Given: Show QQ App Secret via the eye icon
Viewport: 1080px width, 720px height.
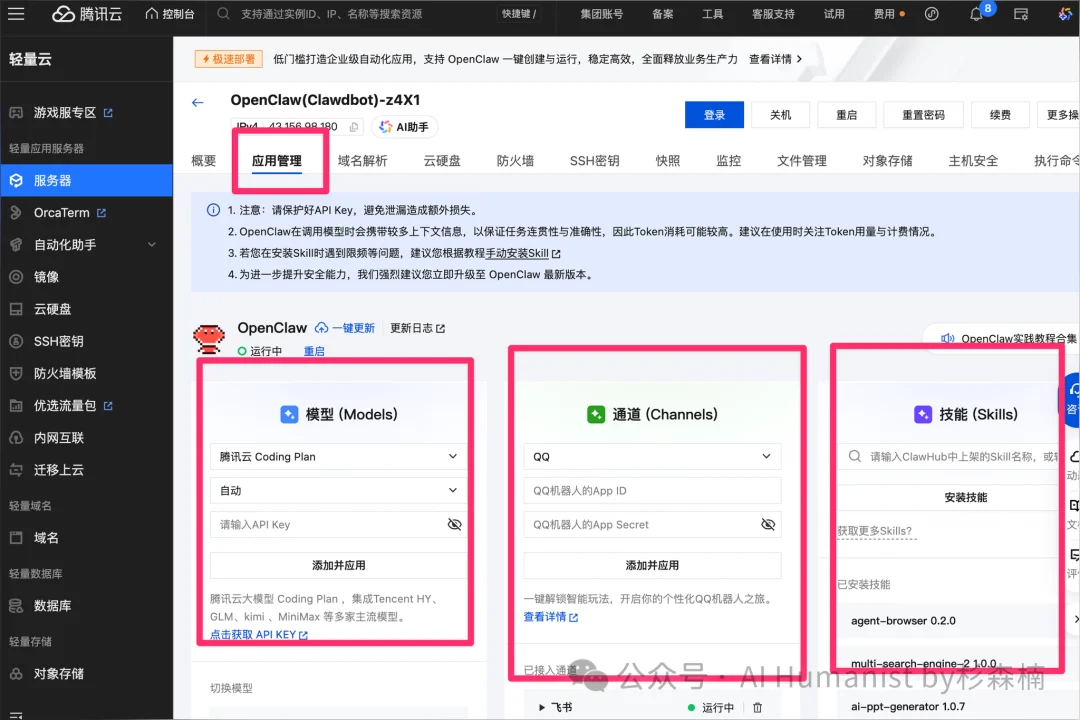Looking at the screenshot, I should tap(768, 524).
